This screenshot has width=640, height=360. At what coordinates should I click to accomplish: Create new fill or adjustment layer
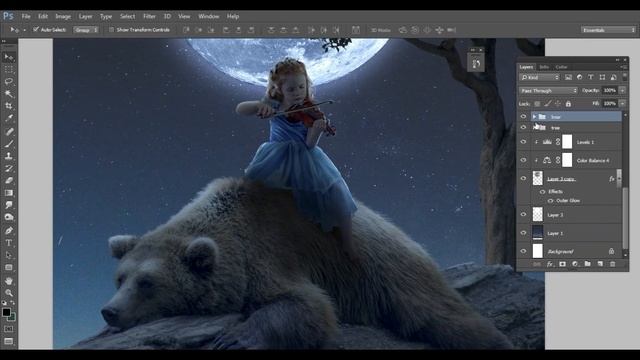[x=575, y=264]
